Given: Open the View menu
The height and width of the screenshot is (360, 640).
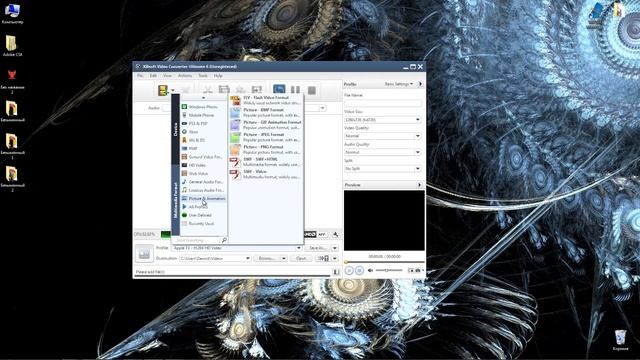Looking at the screenshot, I should (167, 76).
